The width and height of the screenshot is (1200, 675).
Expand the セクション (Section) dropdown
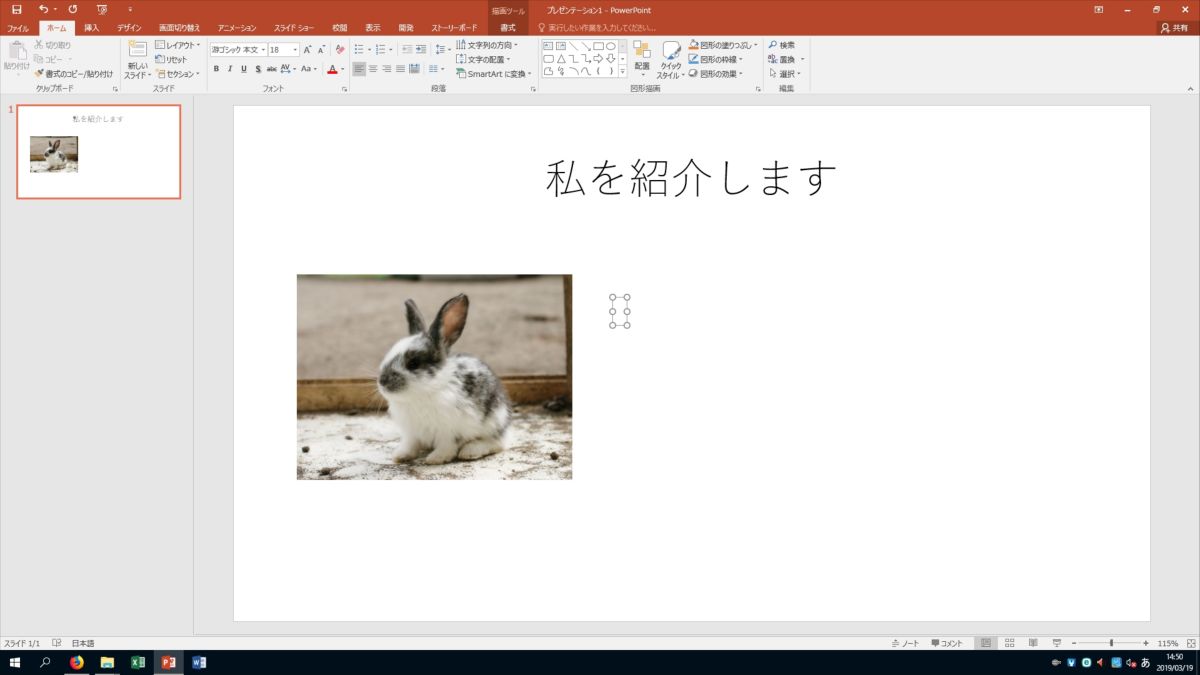178,73
